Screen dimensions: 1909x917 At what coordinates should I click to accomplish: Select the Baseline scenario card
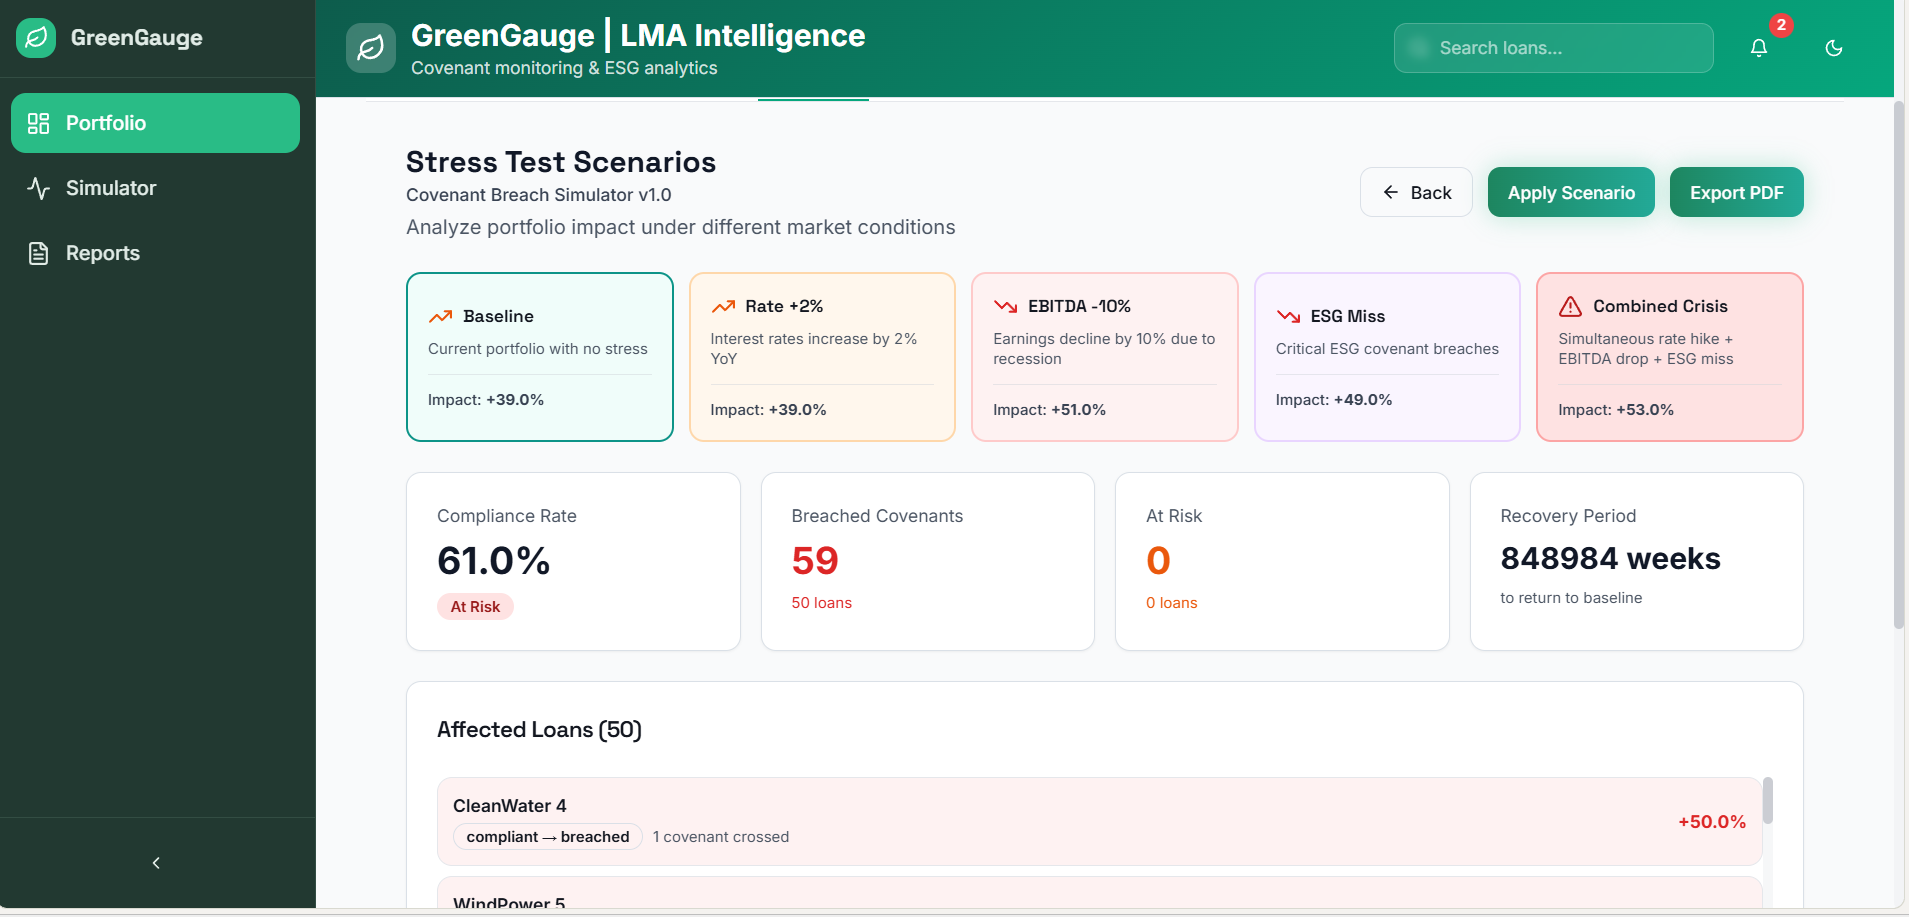click(x=540, y=356)
